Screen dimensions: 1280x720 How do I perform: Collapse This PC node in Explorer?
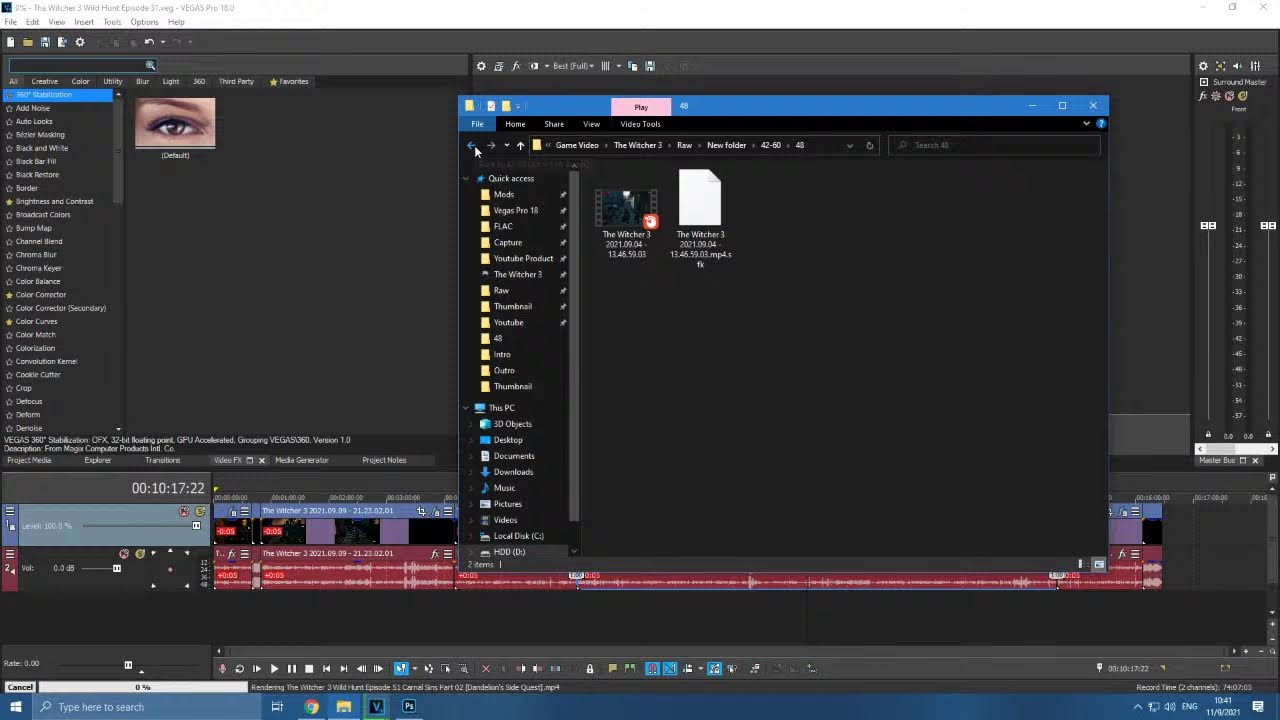tap(466, 408)
